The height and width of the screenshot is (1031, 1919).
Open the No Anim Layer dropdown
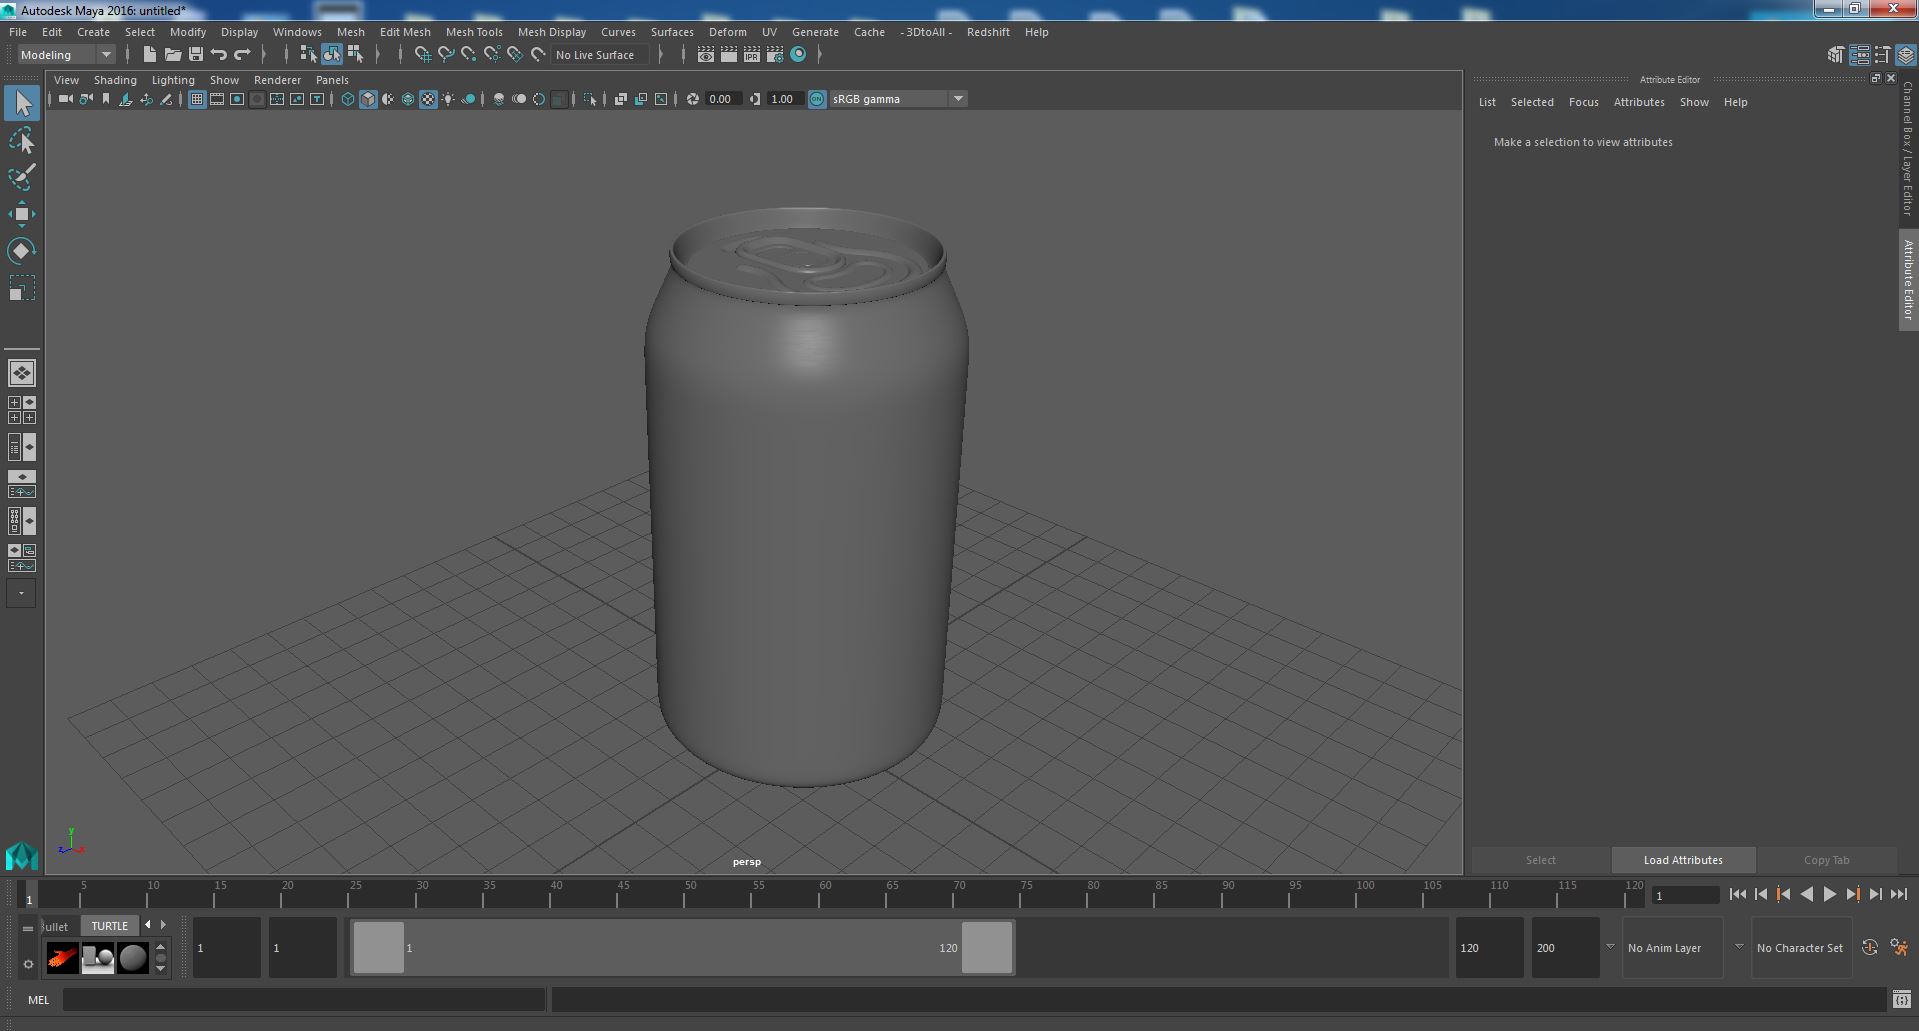[x=1672, y=948]
